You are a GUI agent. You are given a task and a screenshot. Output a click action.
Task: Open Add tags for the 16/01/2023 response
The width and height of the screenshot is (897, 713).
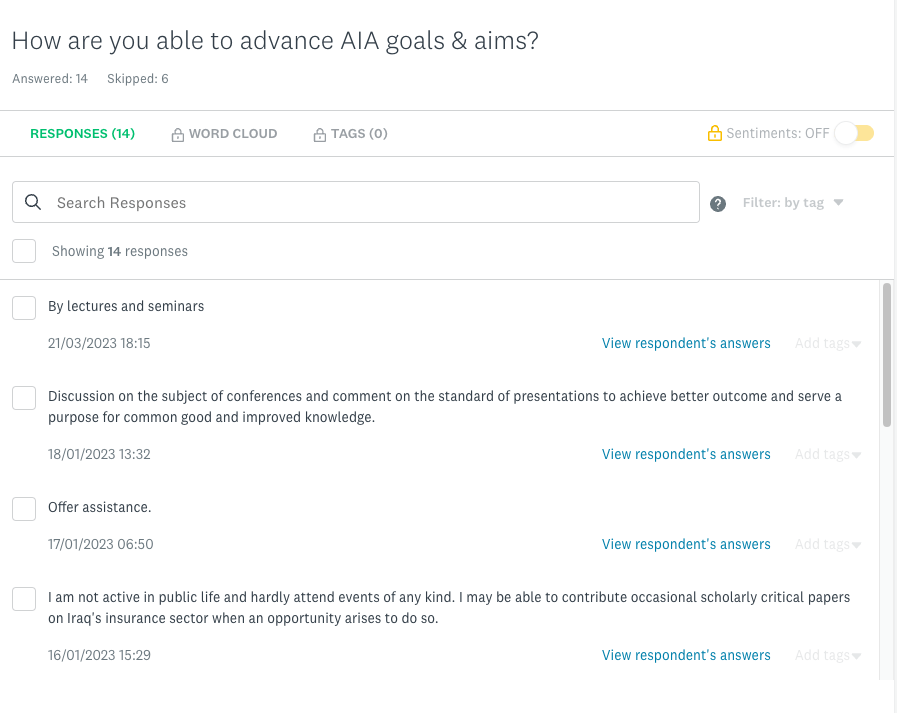(828, 656)
